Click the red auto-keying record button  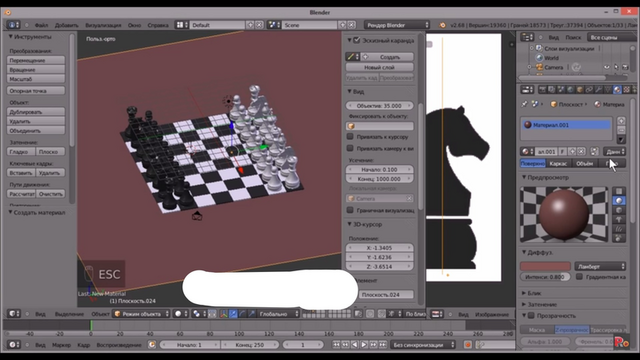click(468, 344)
